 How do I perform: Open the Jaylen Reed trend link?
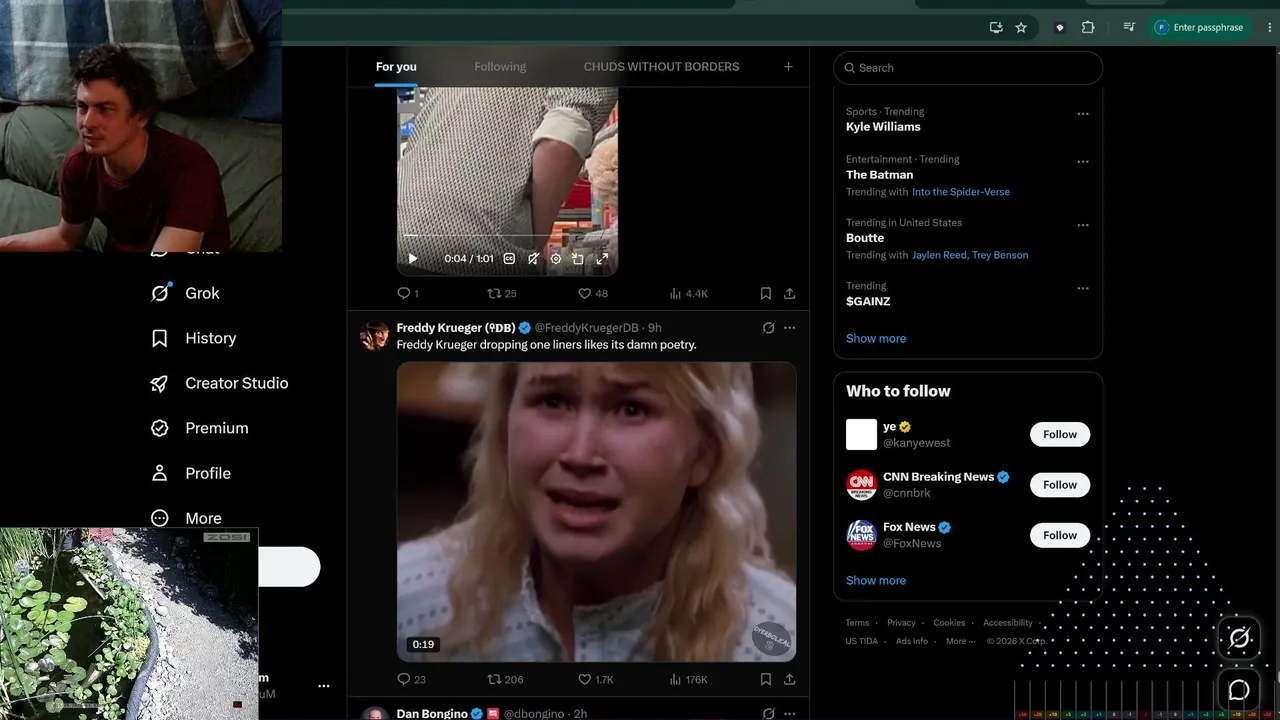(x=939, y=255)
